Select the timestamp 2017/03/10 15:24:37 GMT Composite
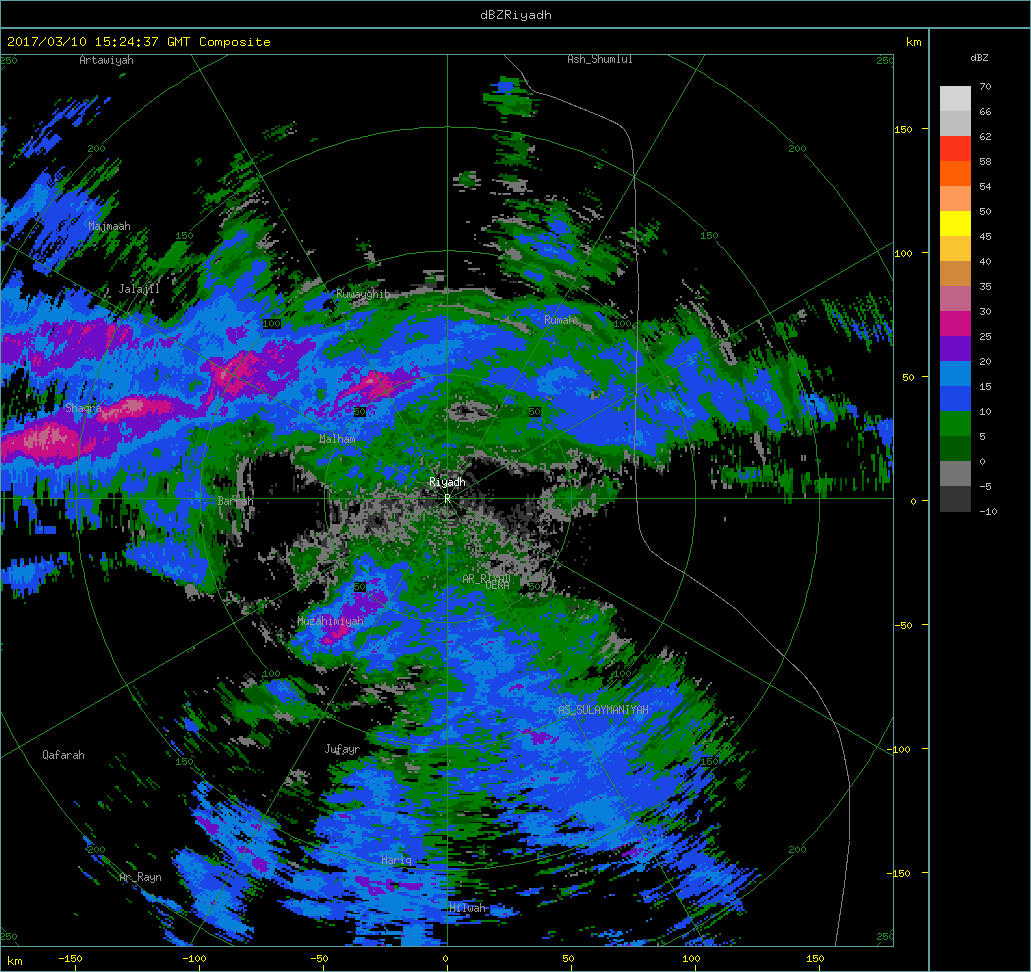Screen dimensions: 1031x972 (x=139, y=41)
